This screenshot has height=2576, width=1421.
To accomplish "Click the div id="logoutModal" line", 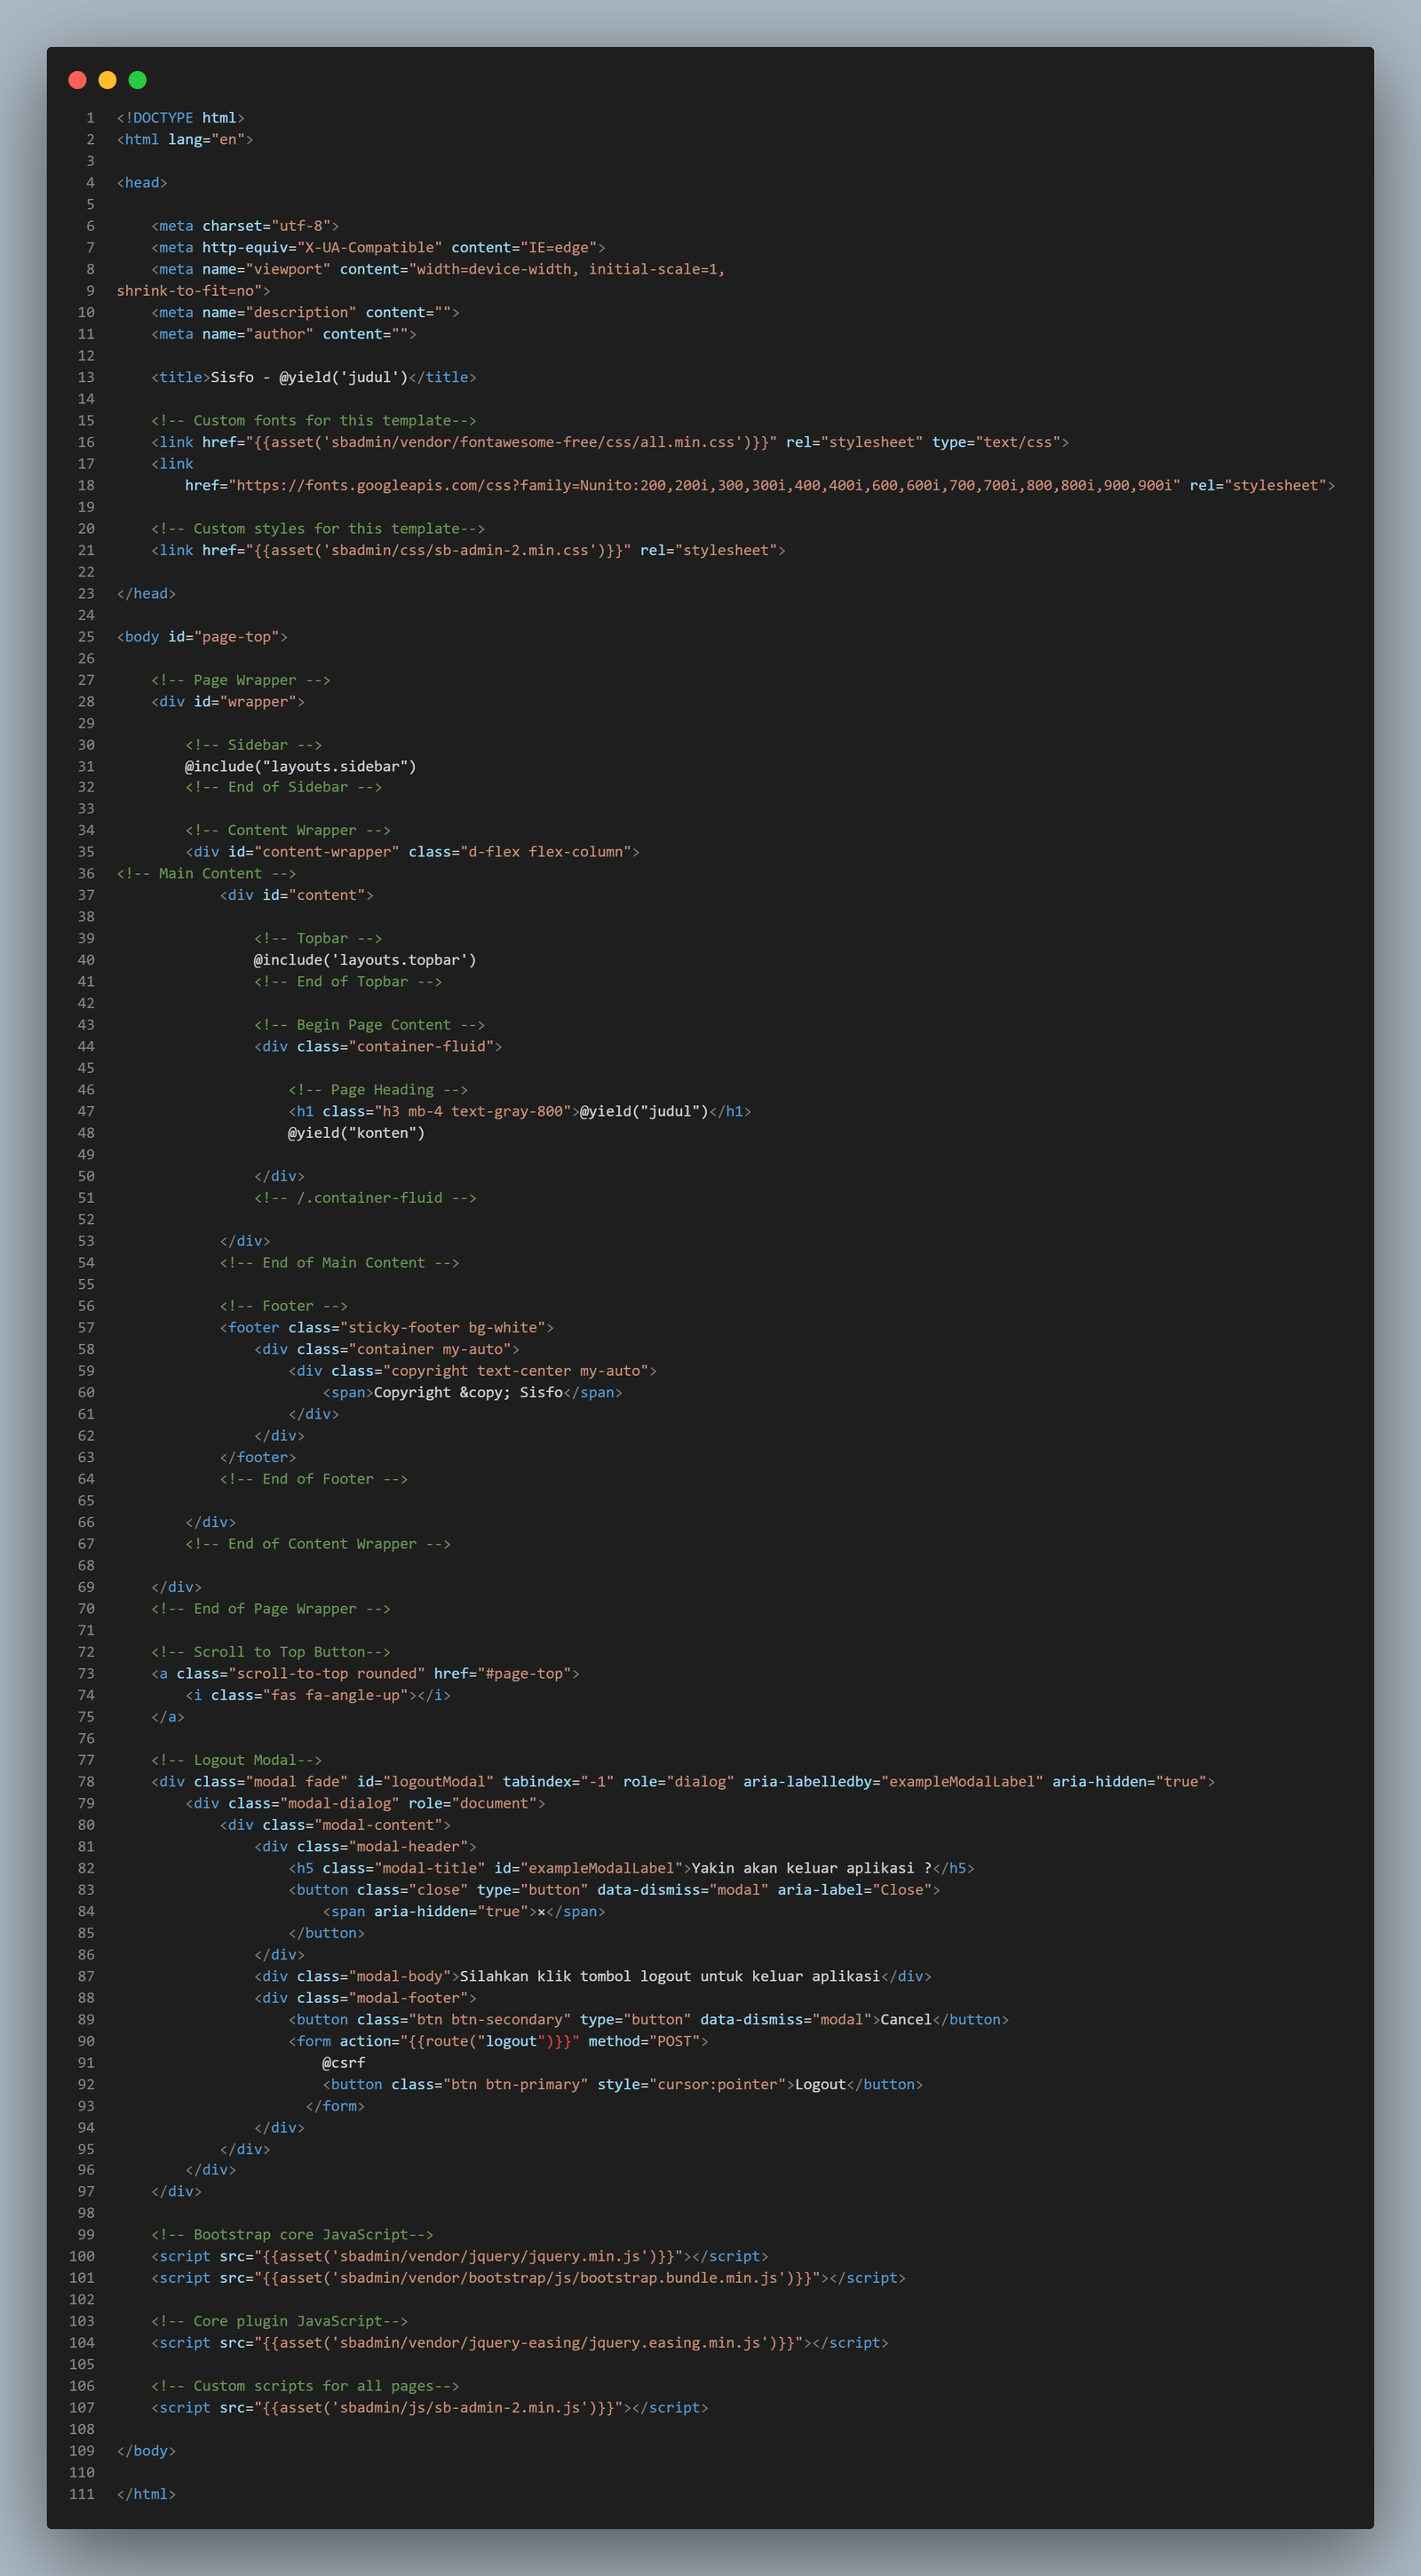I will [683, 1782].
